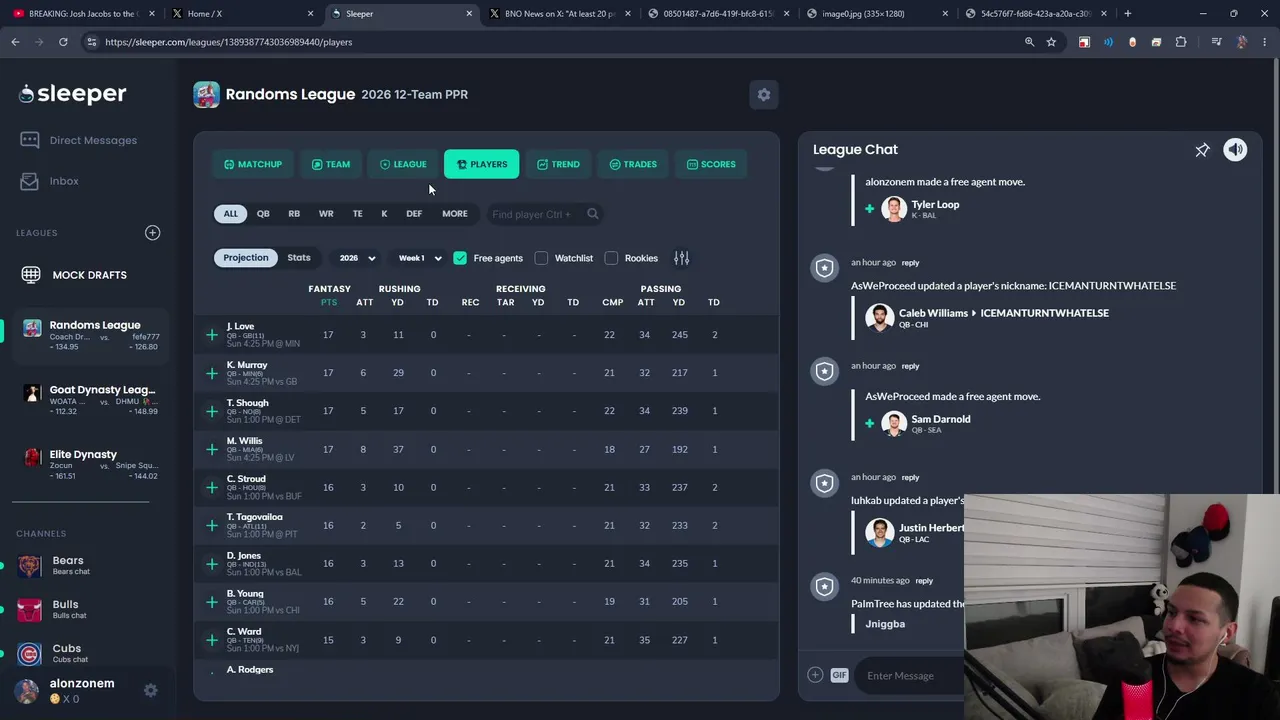
Task: Reply to the 40 minutes ago message
Action: tap(924, 581)
